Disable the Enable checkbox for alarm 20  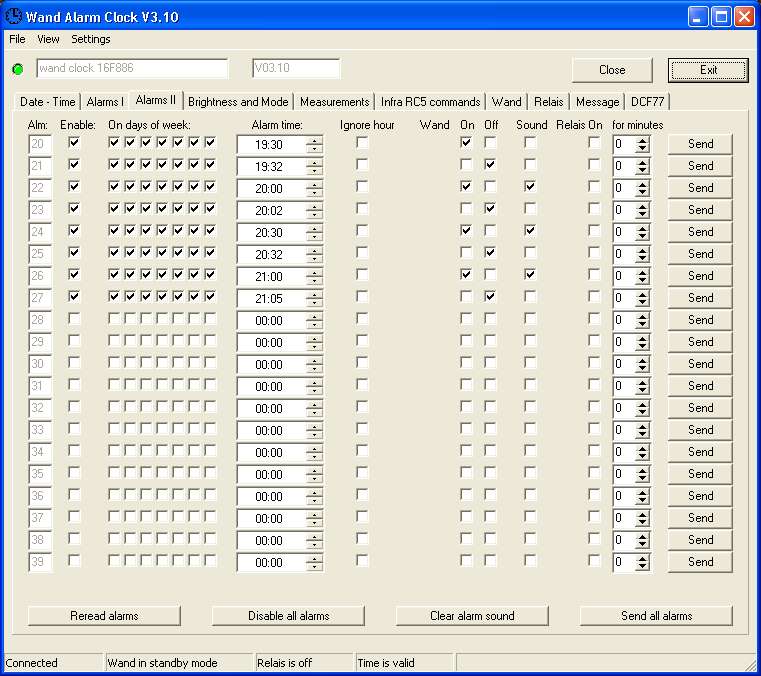coord(74,142)
